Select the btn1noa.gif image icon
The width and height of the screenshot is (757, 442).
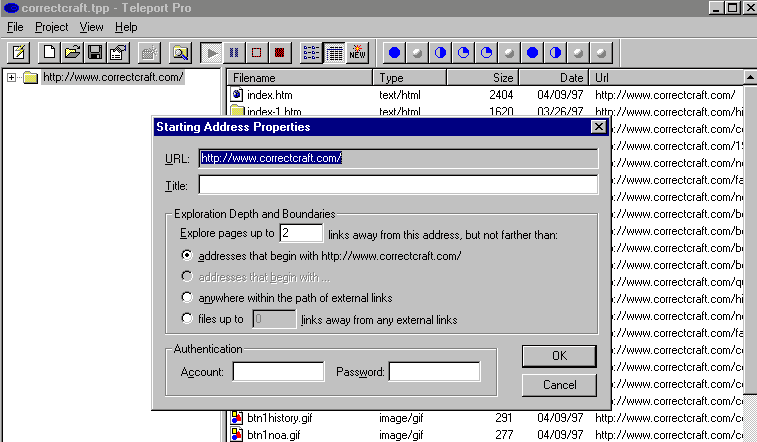point(237,434)
